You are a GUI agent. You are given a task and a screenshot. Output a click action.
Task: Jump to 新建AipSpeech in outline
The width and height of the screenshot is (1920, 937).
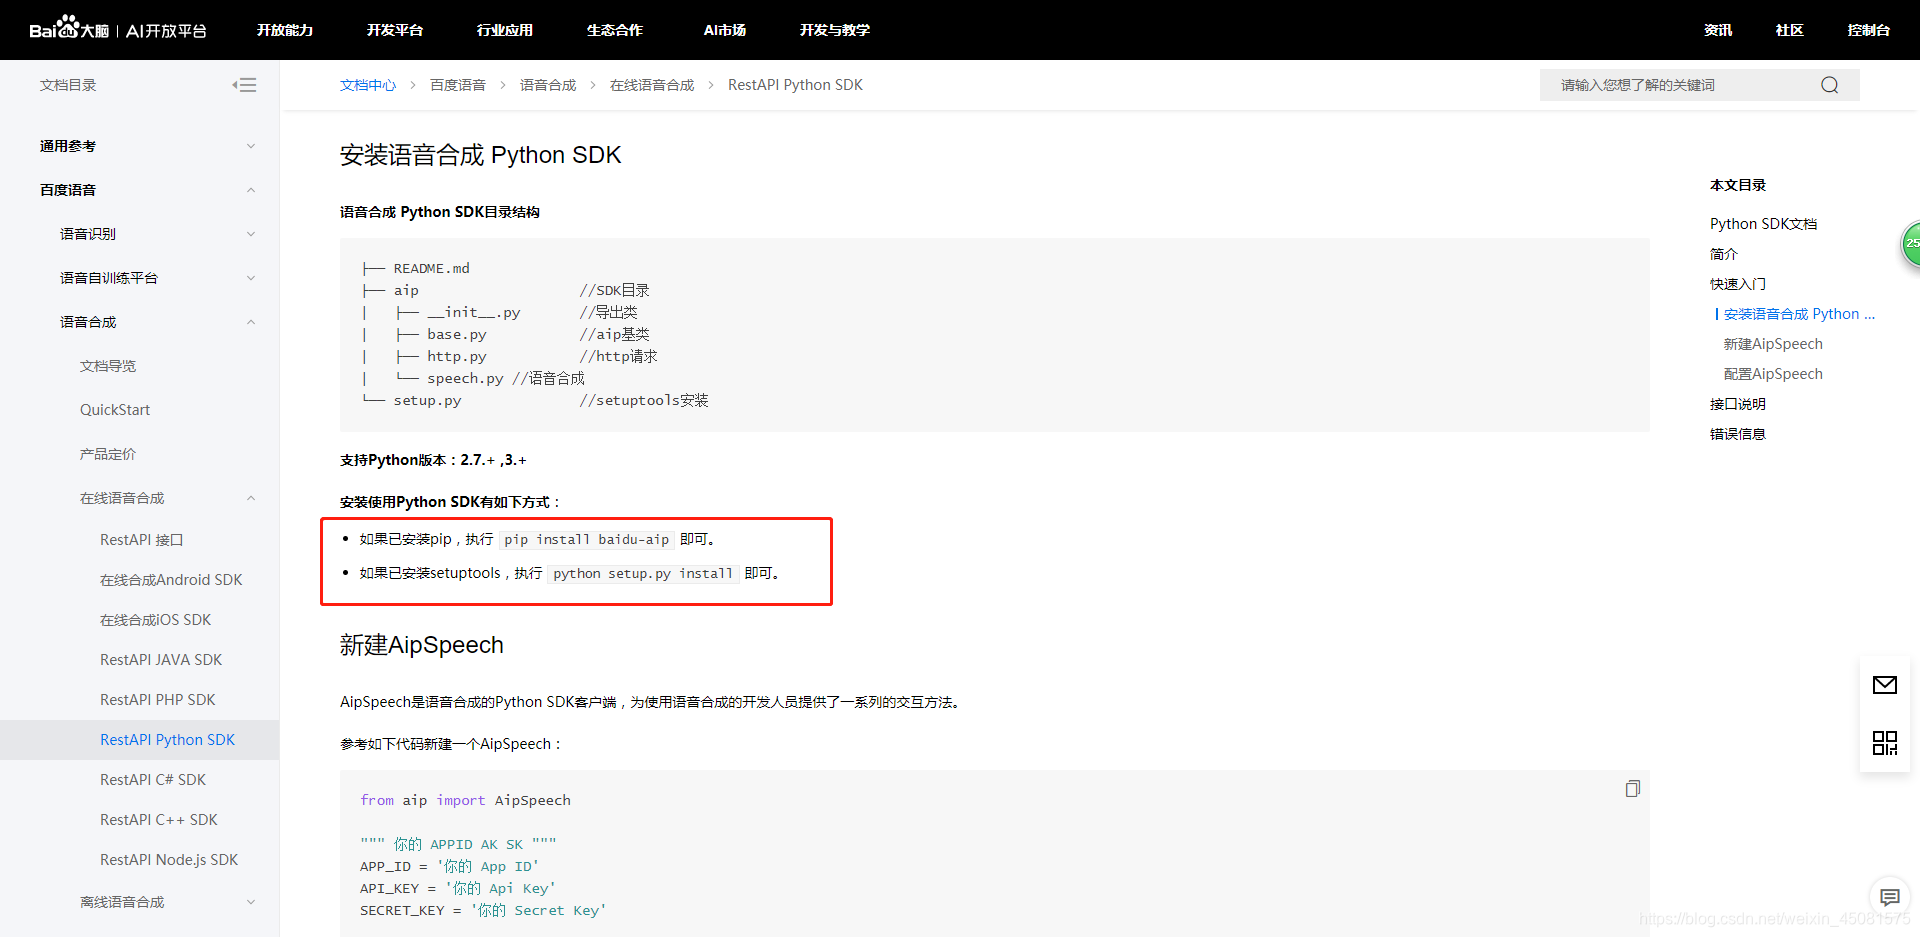[1773, 344]
